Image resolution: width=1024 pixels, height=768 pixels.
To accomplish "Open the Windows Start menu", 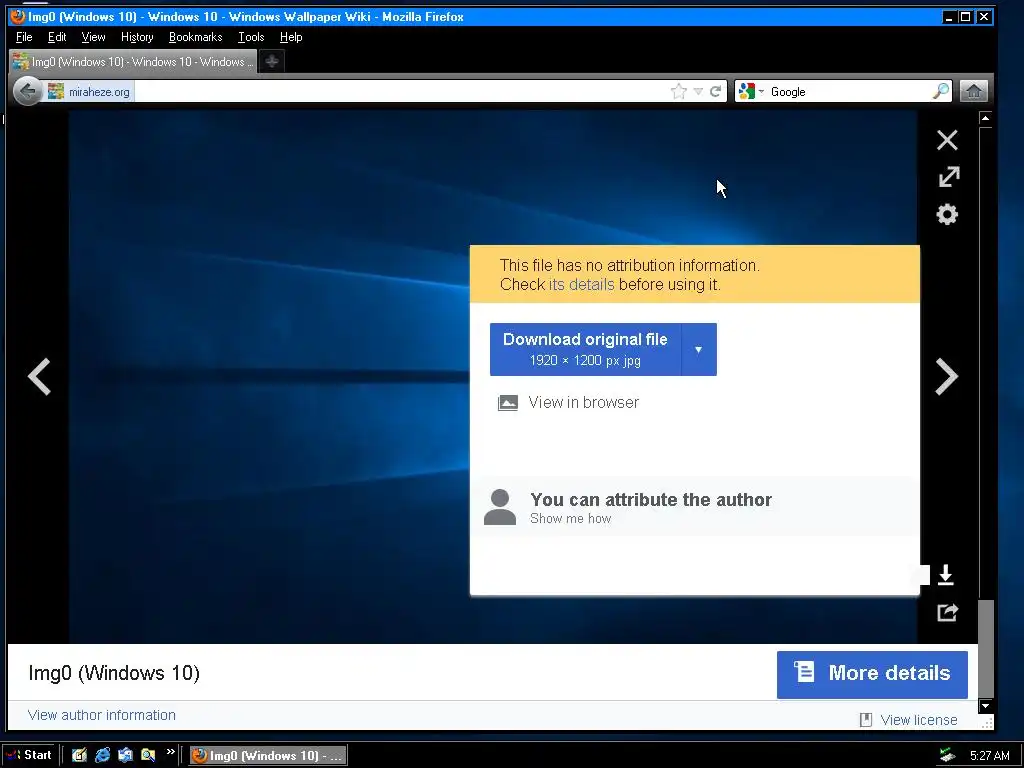I will click(x=30, y=755).
